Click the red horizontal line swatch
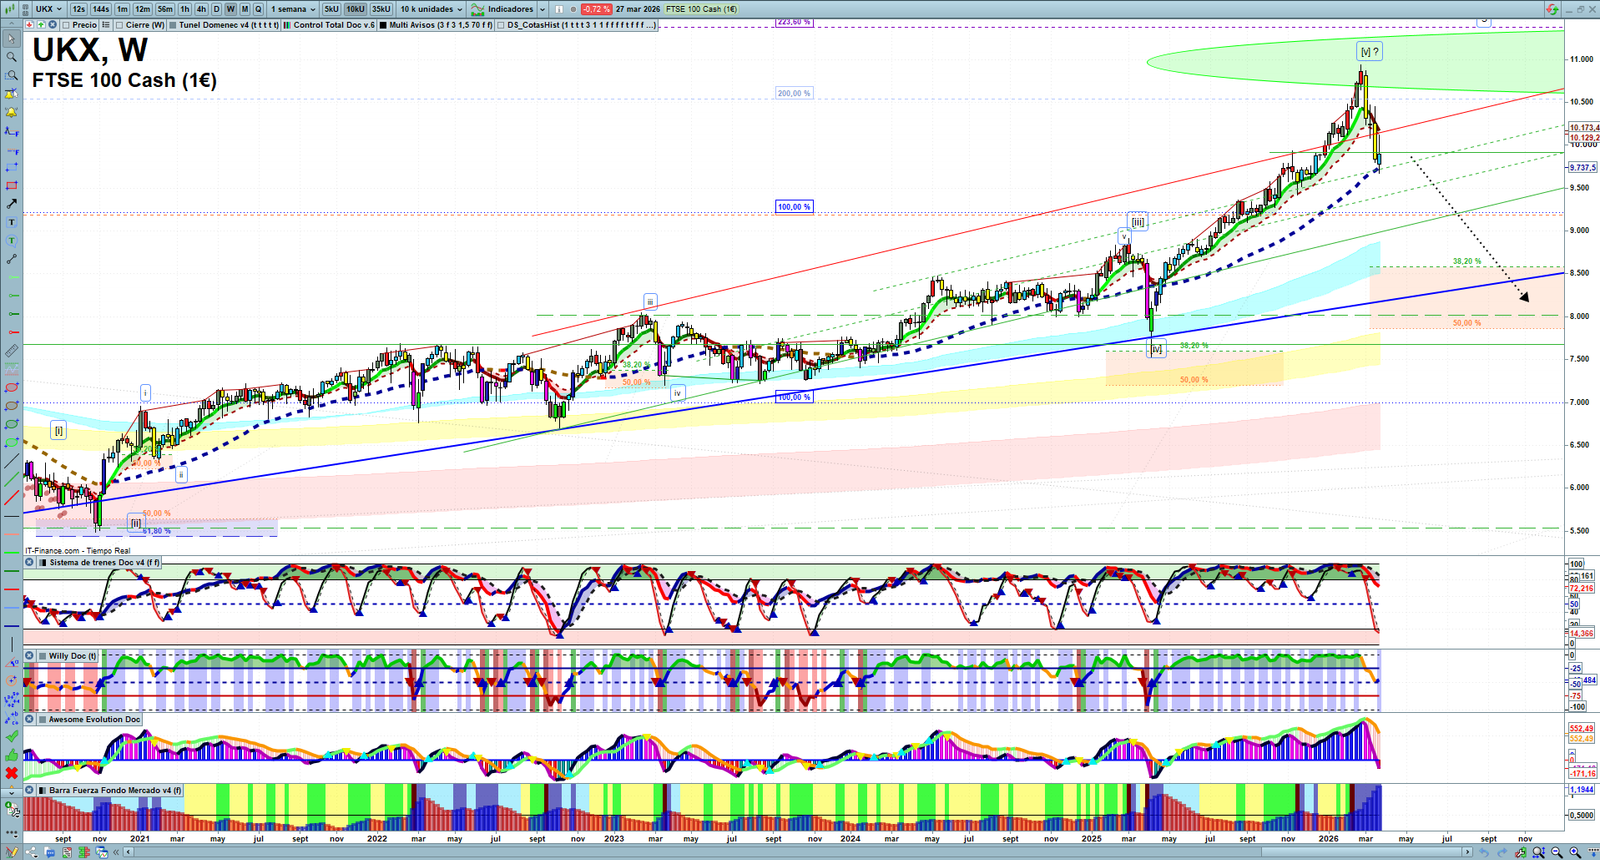1600x860 pixels. coord(12,588)
